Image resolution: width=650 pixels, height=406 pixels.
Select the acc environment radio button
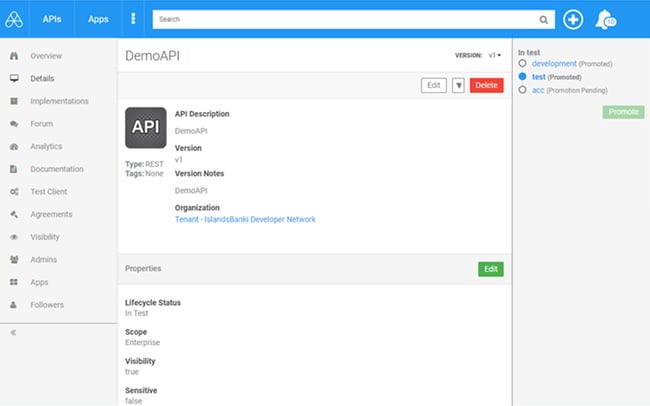tap(523, 90)
